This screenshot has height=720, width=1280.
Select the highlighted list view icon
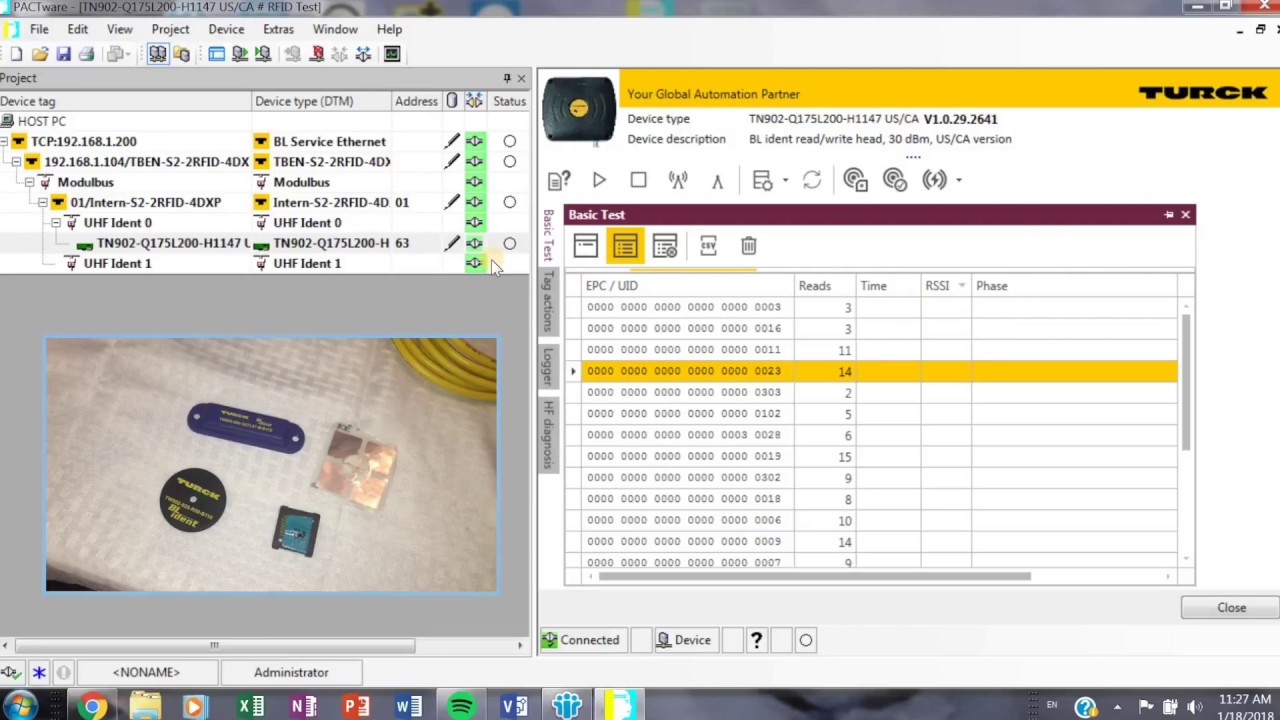(x=625, y=246)
